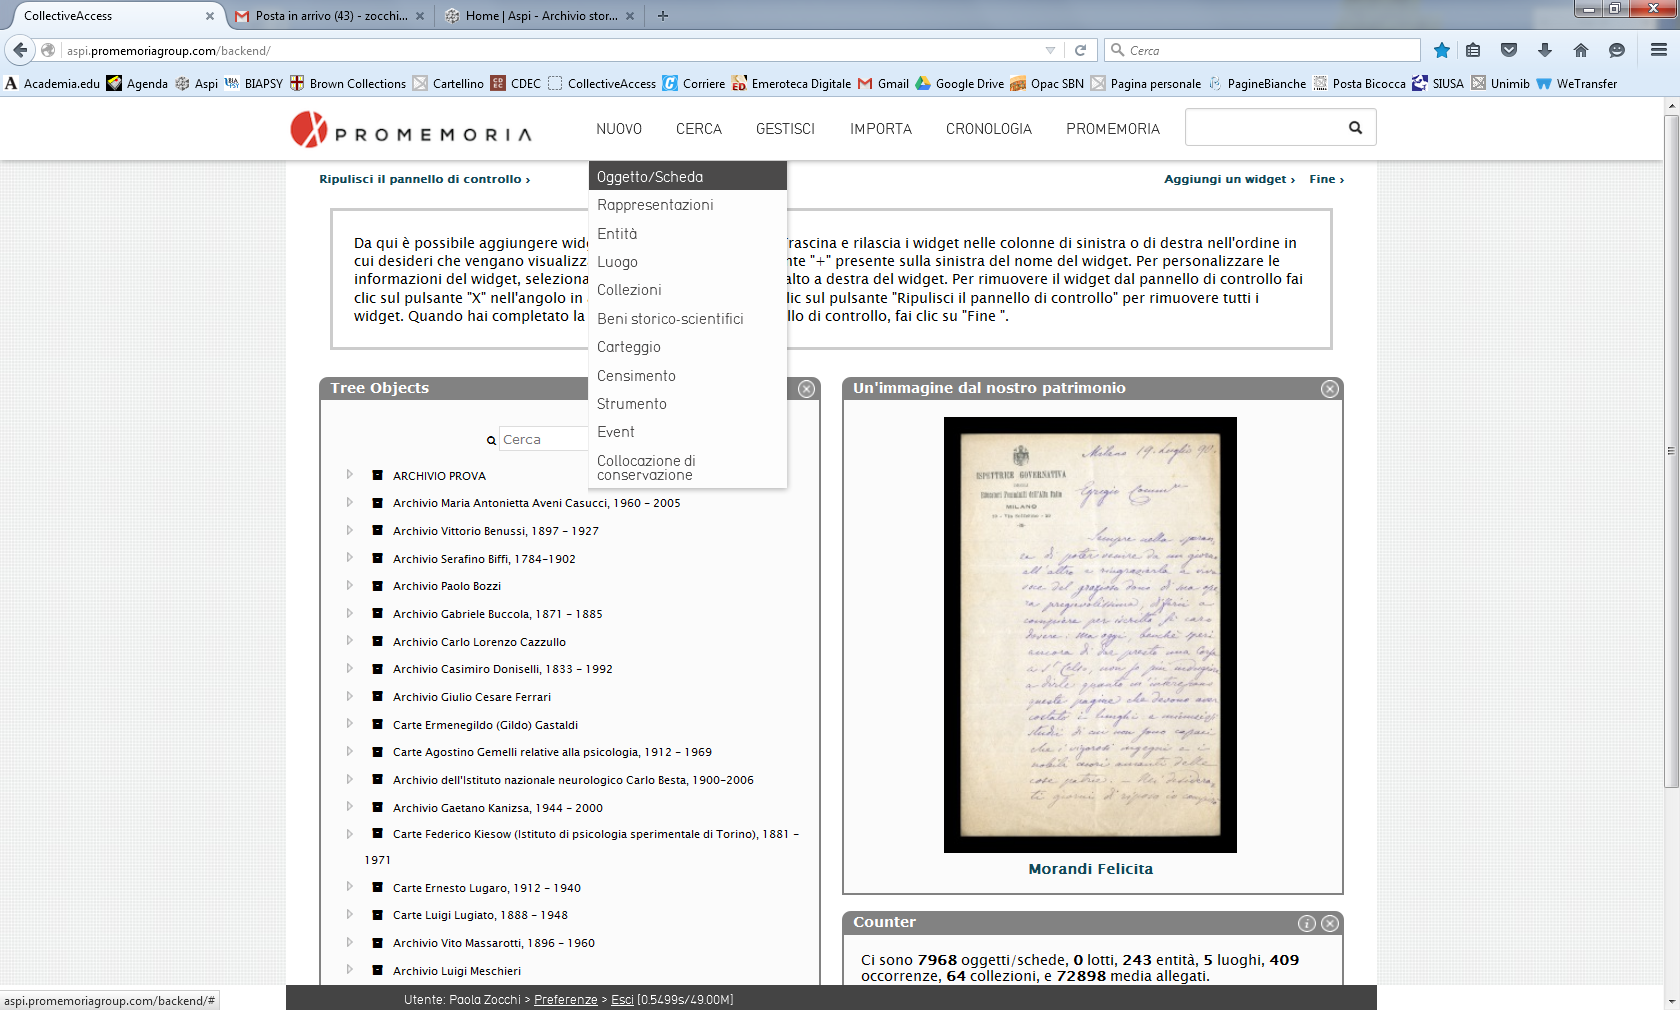
Task: Expand Archivio Vittorio Benussi node arrow
Action: (349, 530)
